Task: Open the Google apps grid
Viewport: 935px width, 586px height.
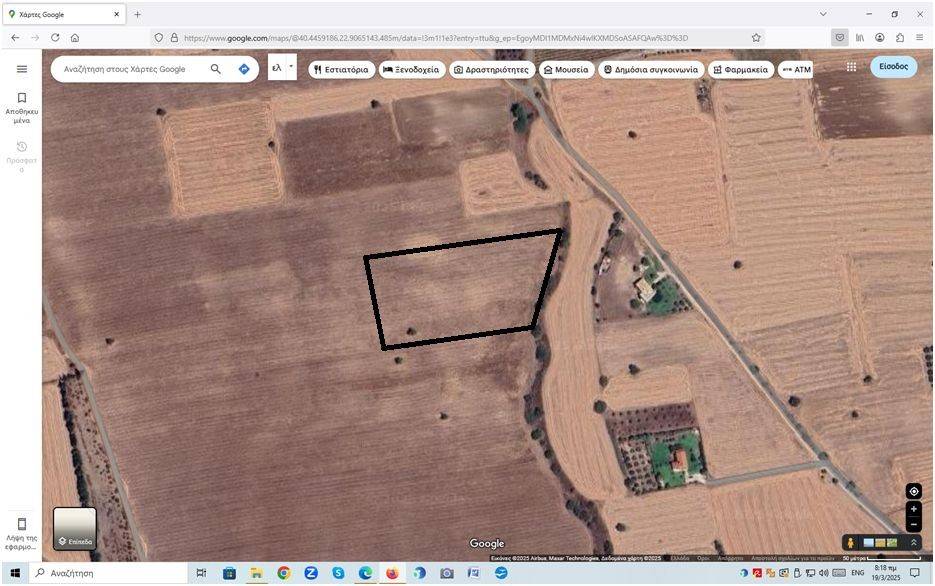Action: [851, 67]
